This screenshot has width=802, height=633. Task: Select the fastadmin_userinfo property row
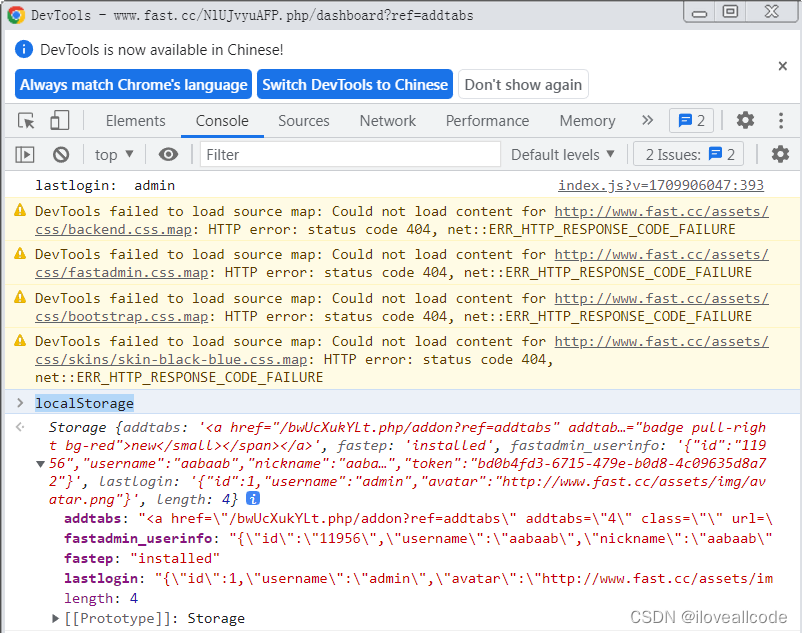[418, 538]
